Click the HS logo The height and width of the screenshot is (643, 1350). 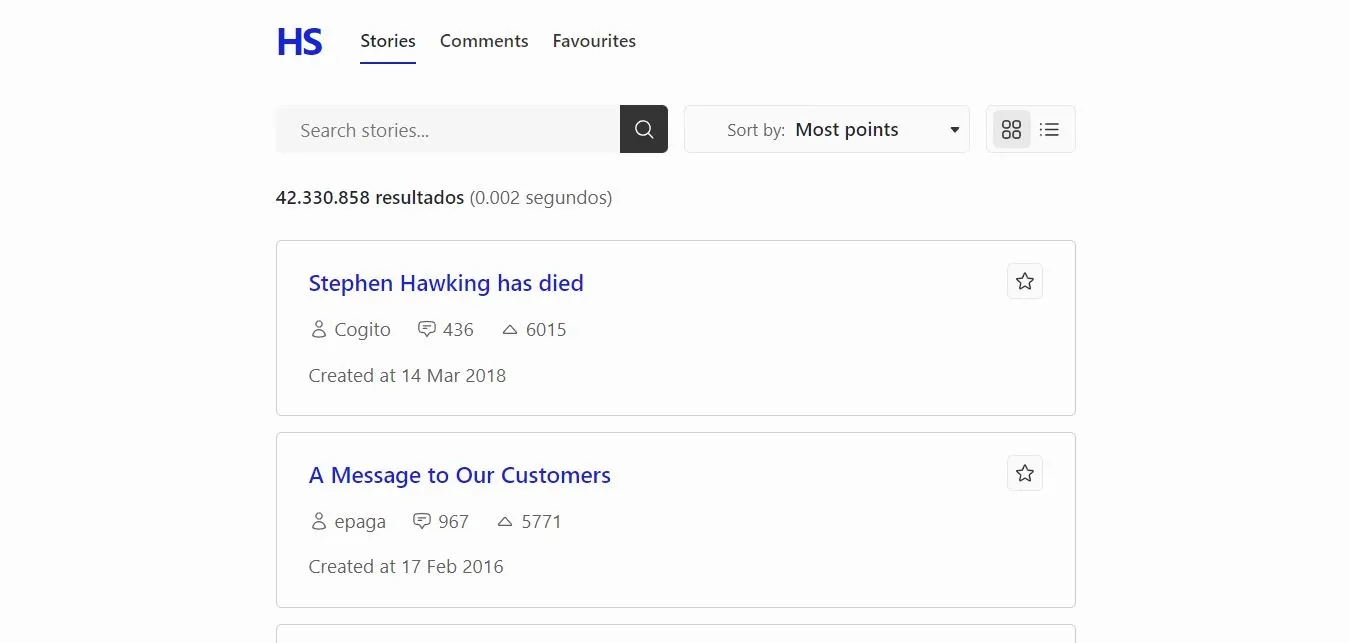click(299, 42)
